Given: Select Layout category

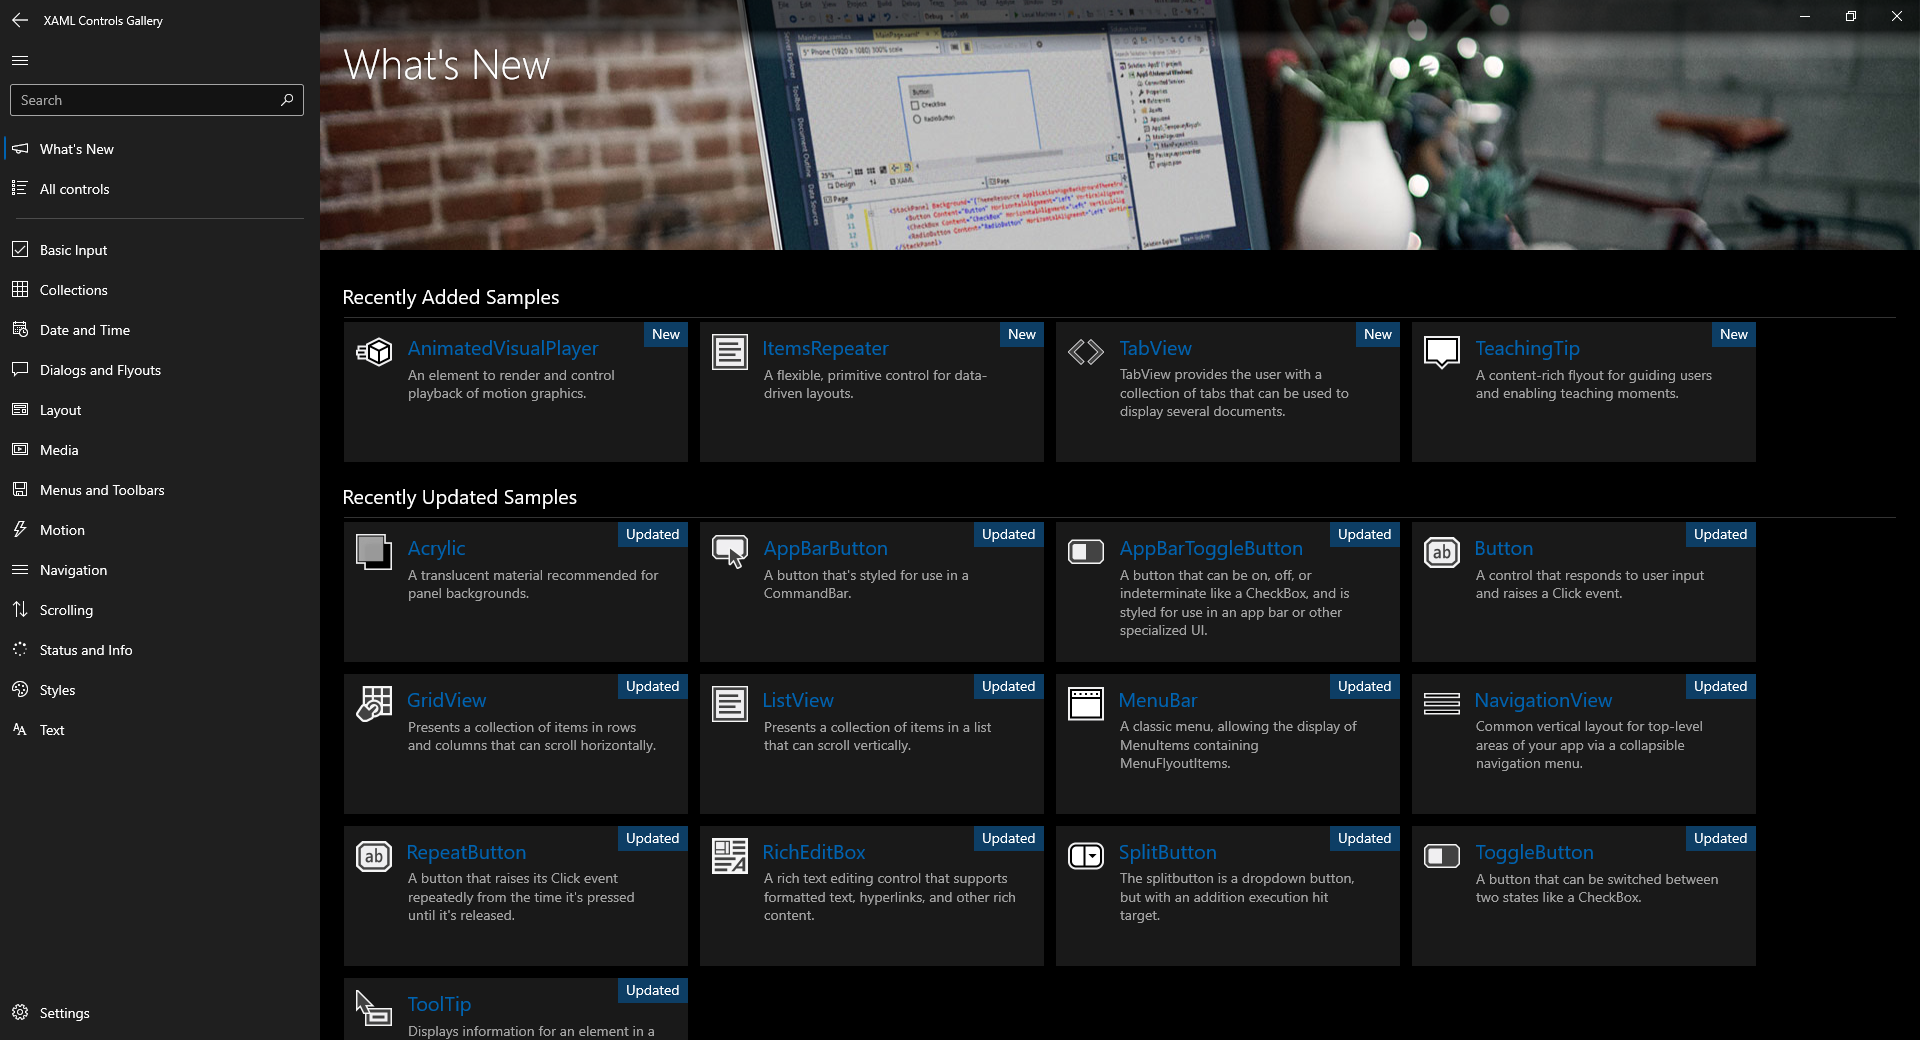Looking at the screenshot, I should (160, 410).
